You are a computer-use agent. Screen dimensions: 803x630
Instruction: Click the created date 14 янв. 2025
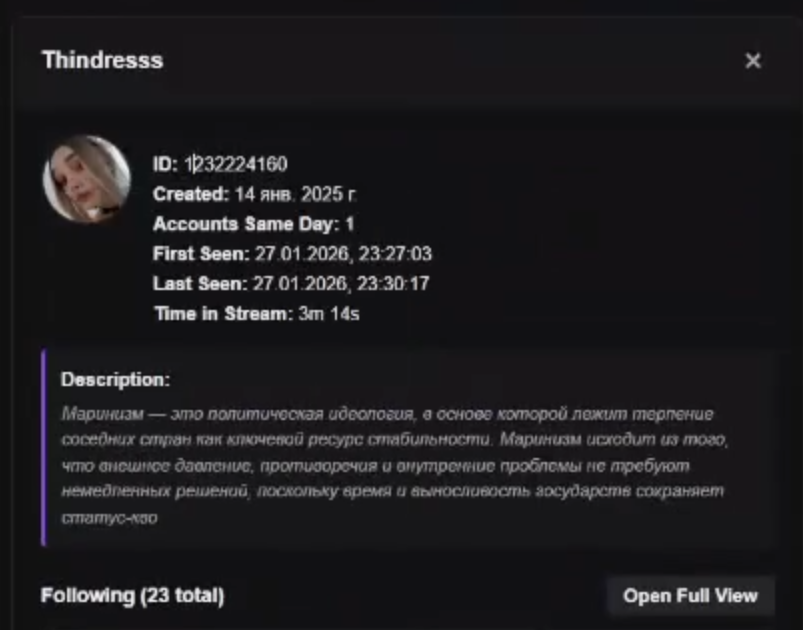tap(296, 194)
